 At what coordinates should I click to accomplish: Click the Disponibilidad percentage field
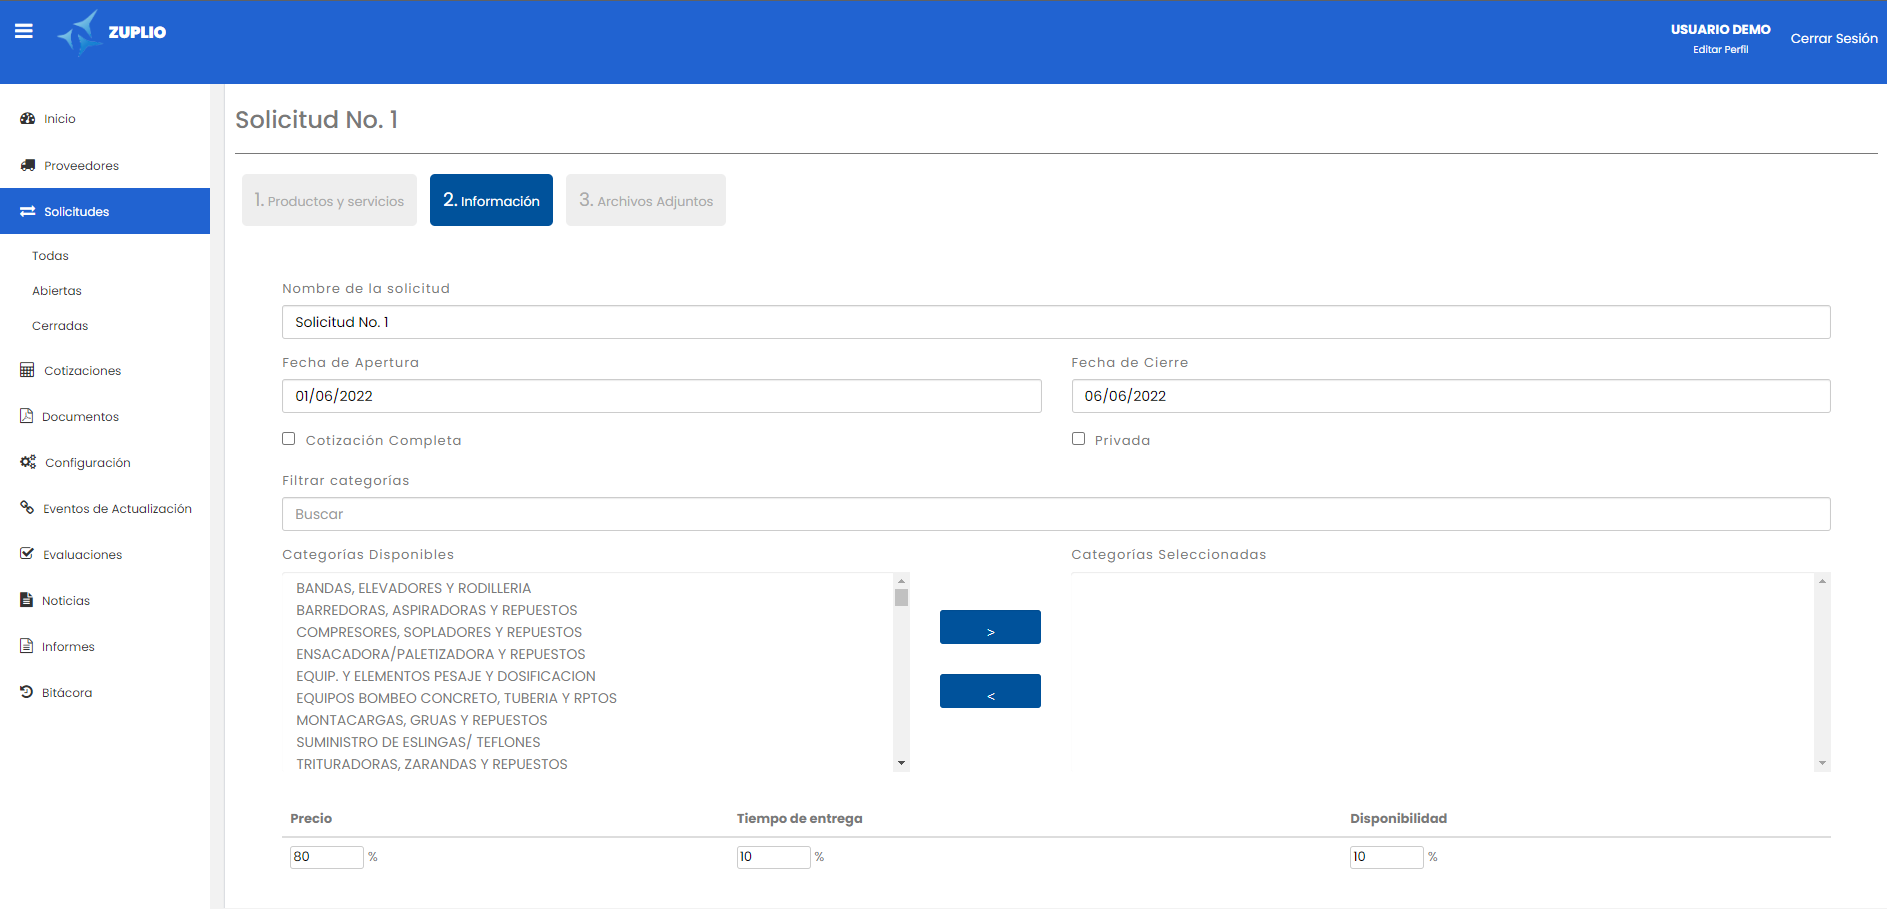[x=1386, y=857]
